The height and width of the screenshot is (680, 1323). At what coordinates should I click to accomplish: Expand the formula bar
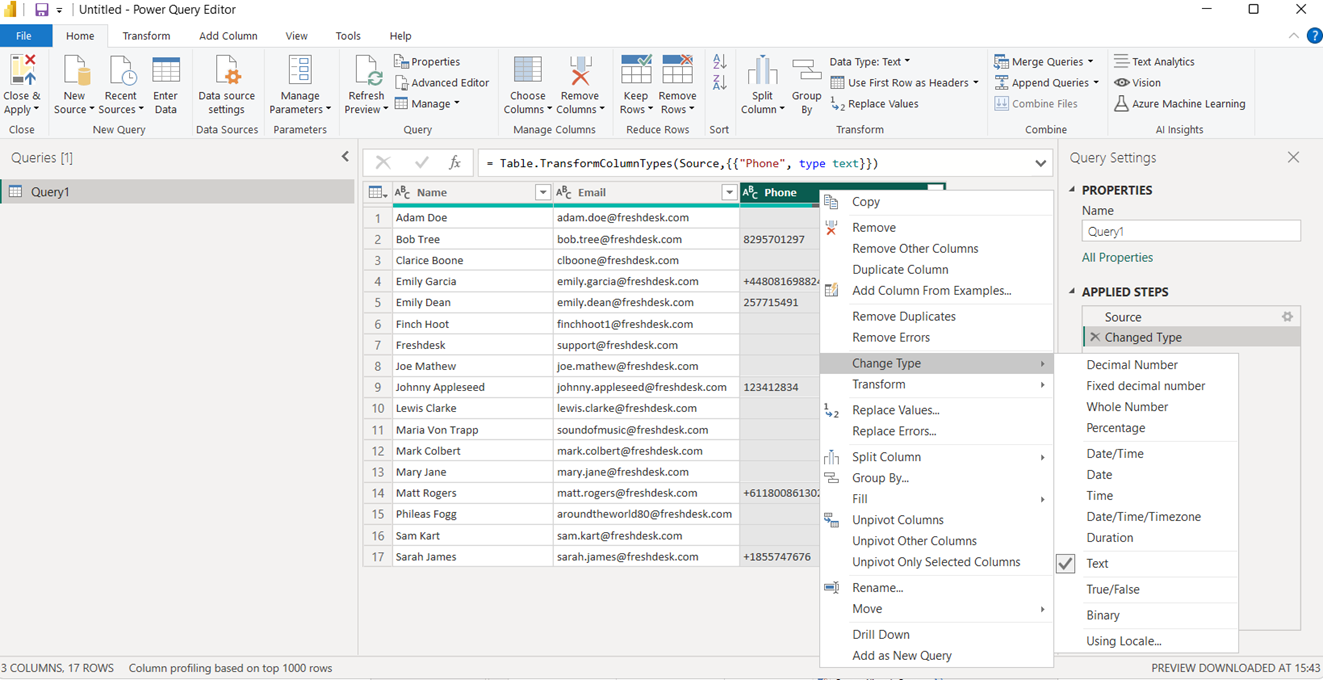click(1041, 163)
